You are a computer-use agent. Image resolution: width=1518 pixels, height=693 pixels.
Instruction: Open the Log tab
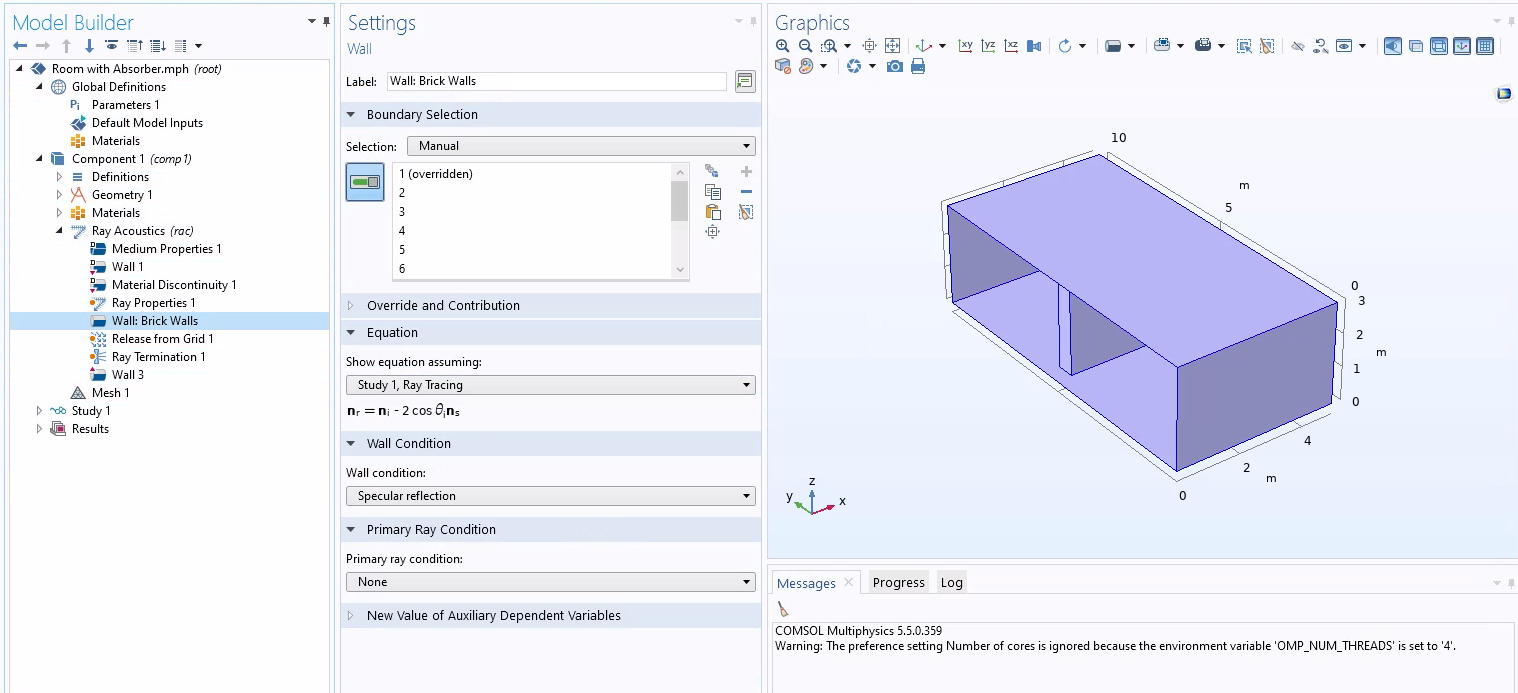pos(951,583)
